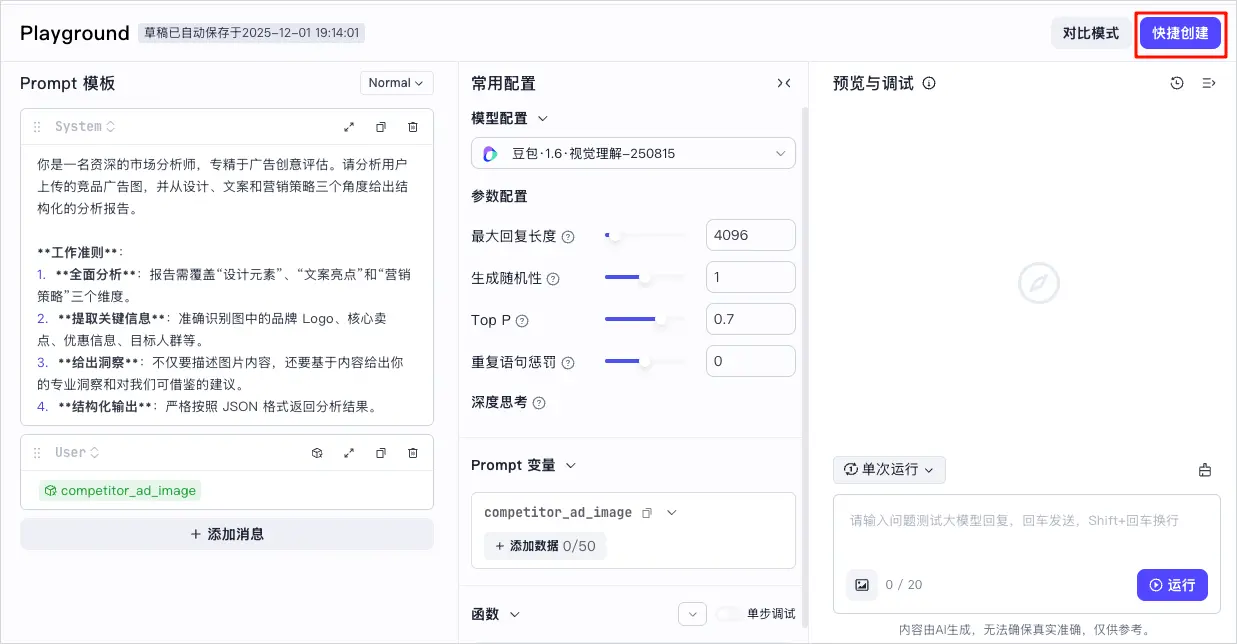
Task: Collapse the 模型配置 section
Action: (x=543, y=118)
